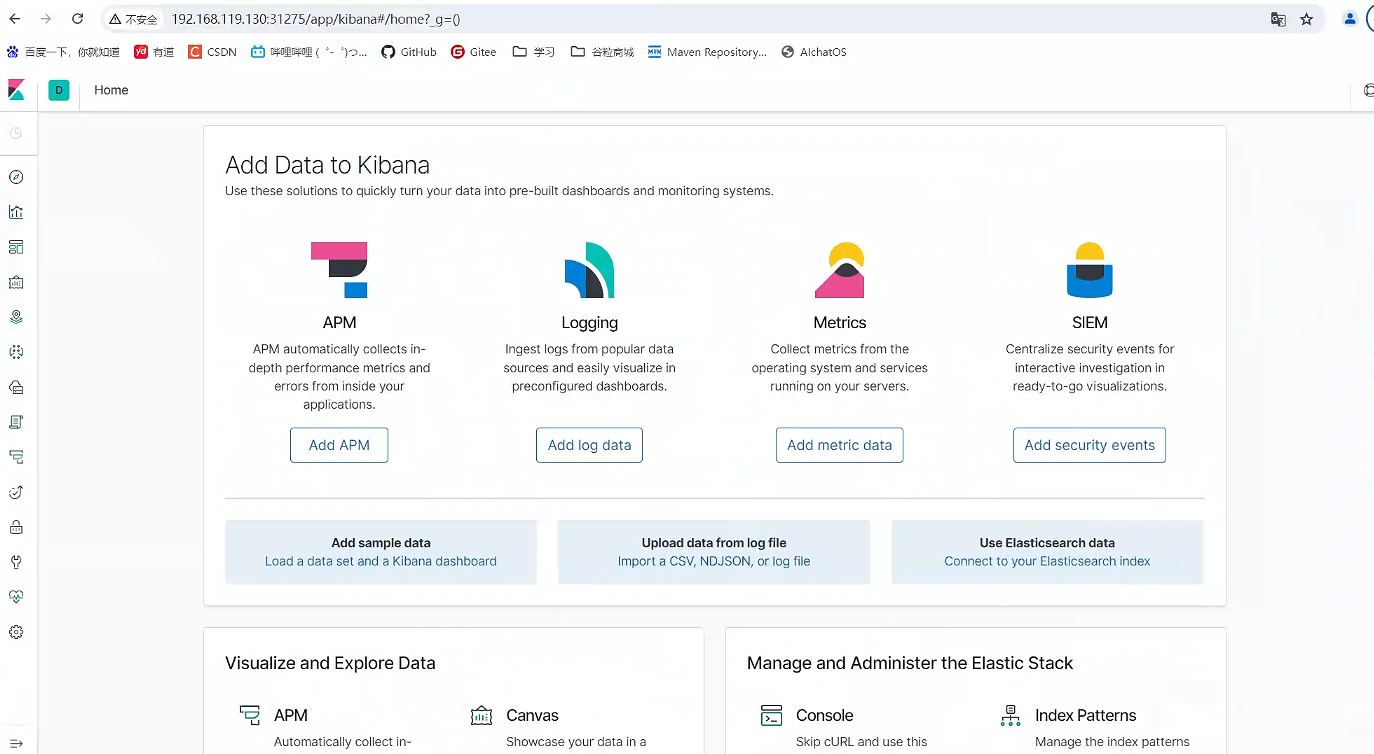Click the Add metric data button
Screen dimensions: 1374x754
(x=839, y=445)
